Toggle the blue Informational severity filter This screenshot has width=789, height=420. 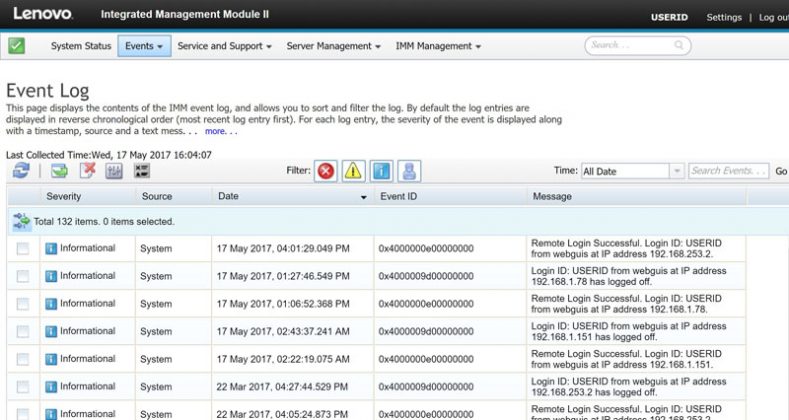pos(381,171)
